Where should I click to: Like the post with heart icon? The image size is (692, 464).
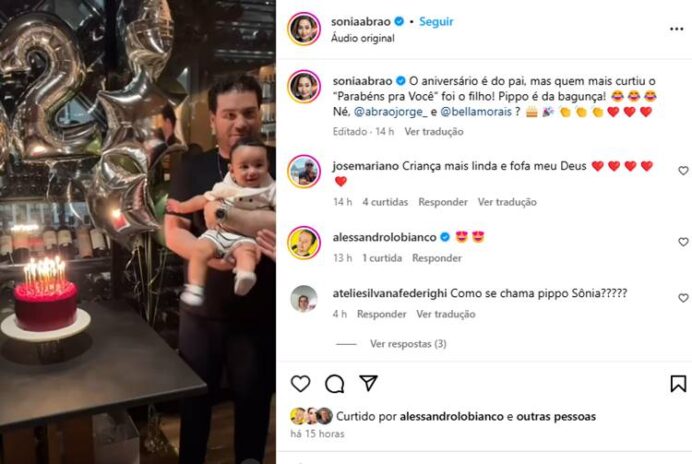click(301, 384)
